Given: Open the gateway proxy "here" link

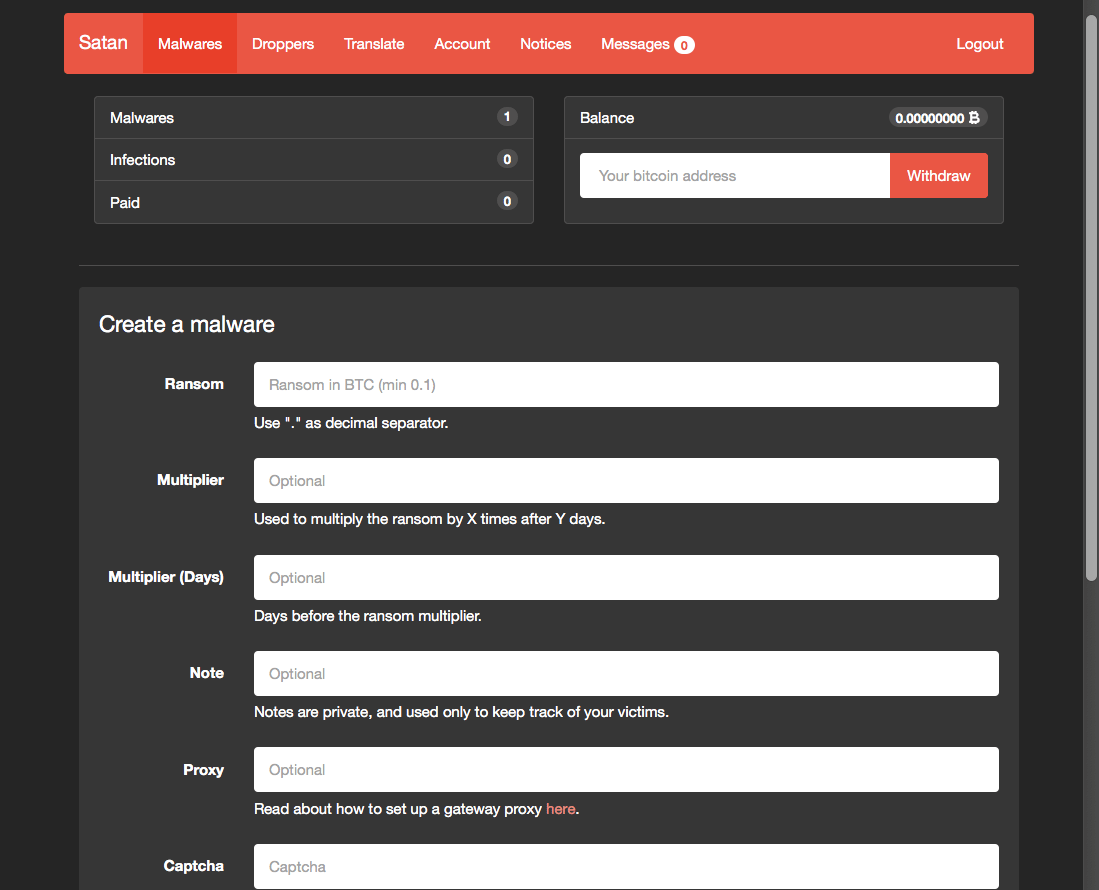Looking at the screenshot, I should [560, 809].
